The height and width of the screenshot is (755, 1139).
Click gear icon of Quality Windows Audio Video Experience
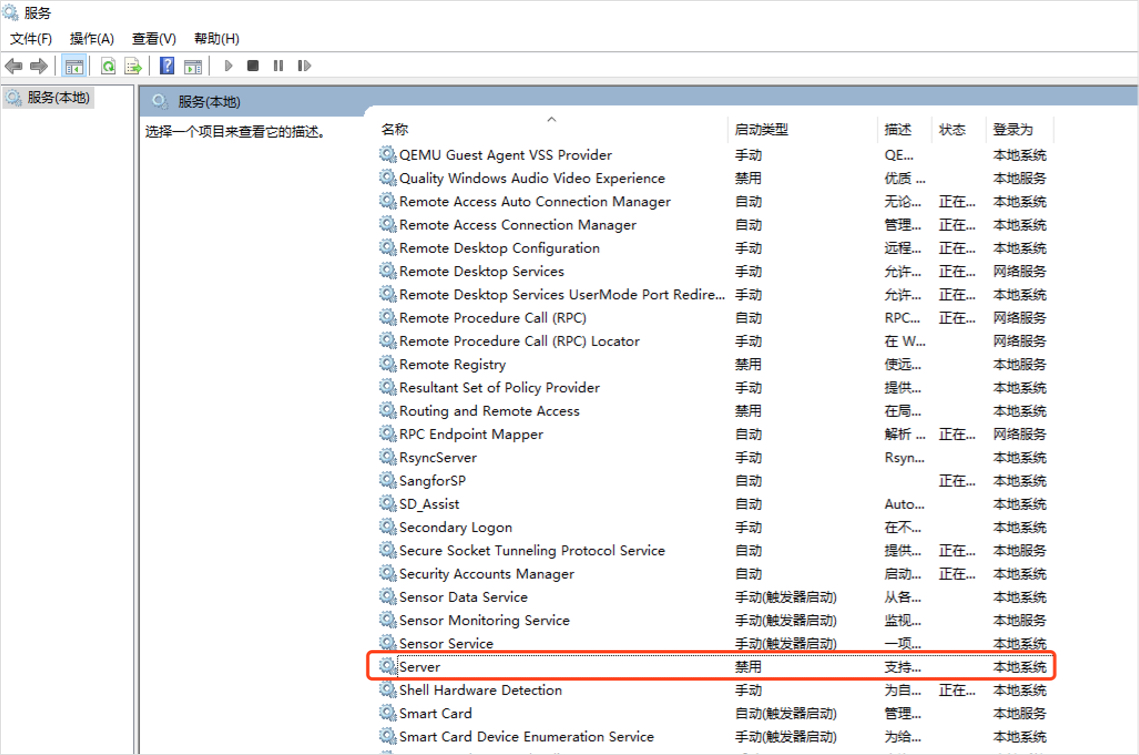pyautogui.click(x=388, y=177)
